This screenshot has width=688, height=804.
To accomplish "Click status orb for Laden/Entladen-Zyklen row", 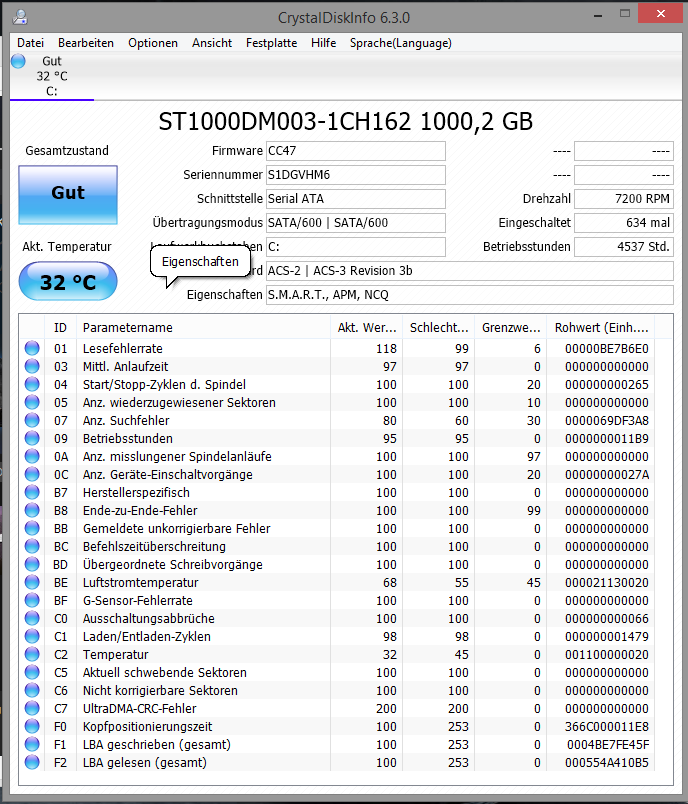I will [32, 636].
